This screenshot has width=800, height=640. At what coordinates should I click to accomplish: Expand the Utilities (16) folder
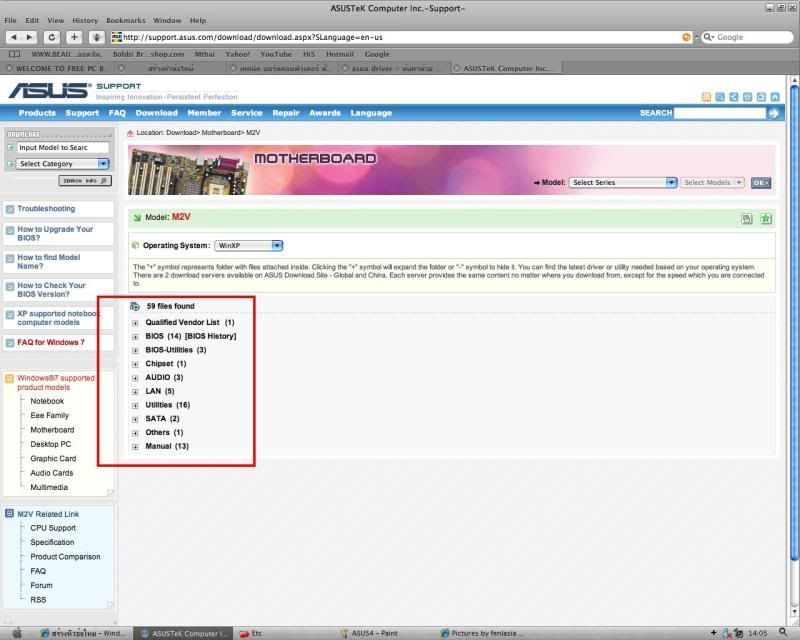tap(135, 406)
